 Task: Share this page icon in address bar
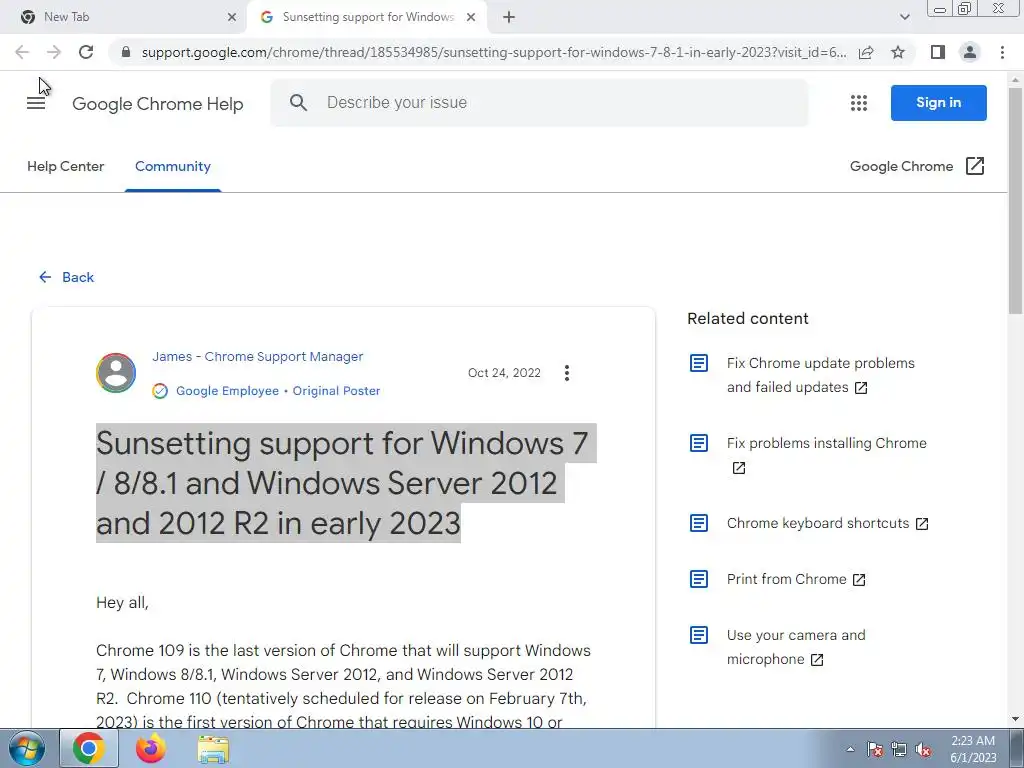point(866,52)
